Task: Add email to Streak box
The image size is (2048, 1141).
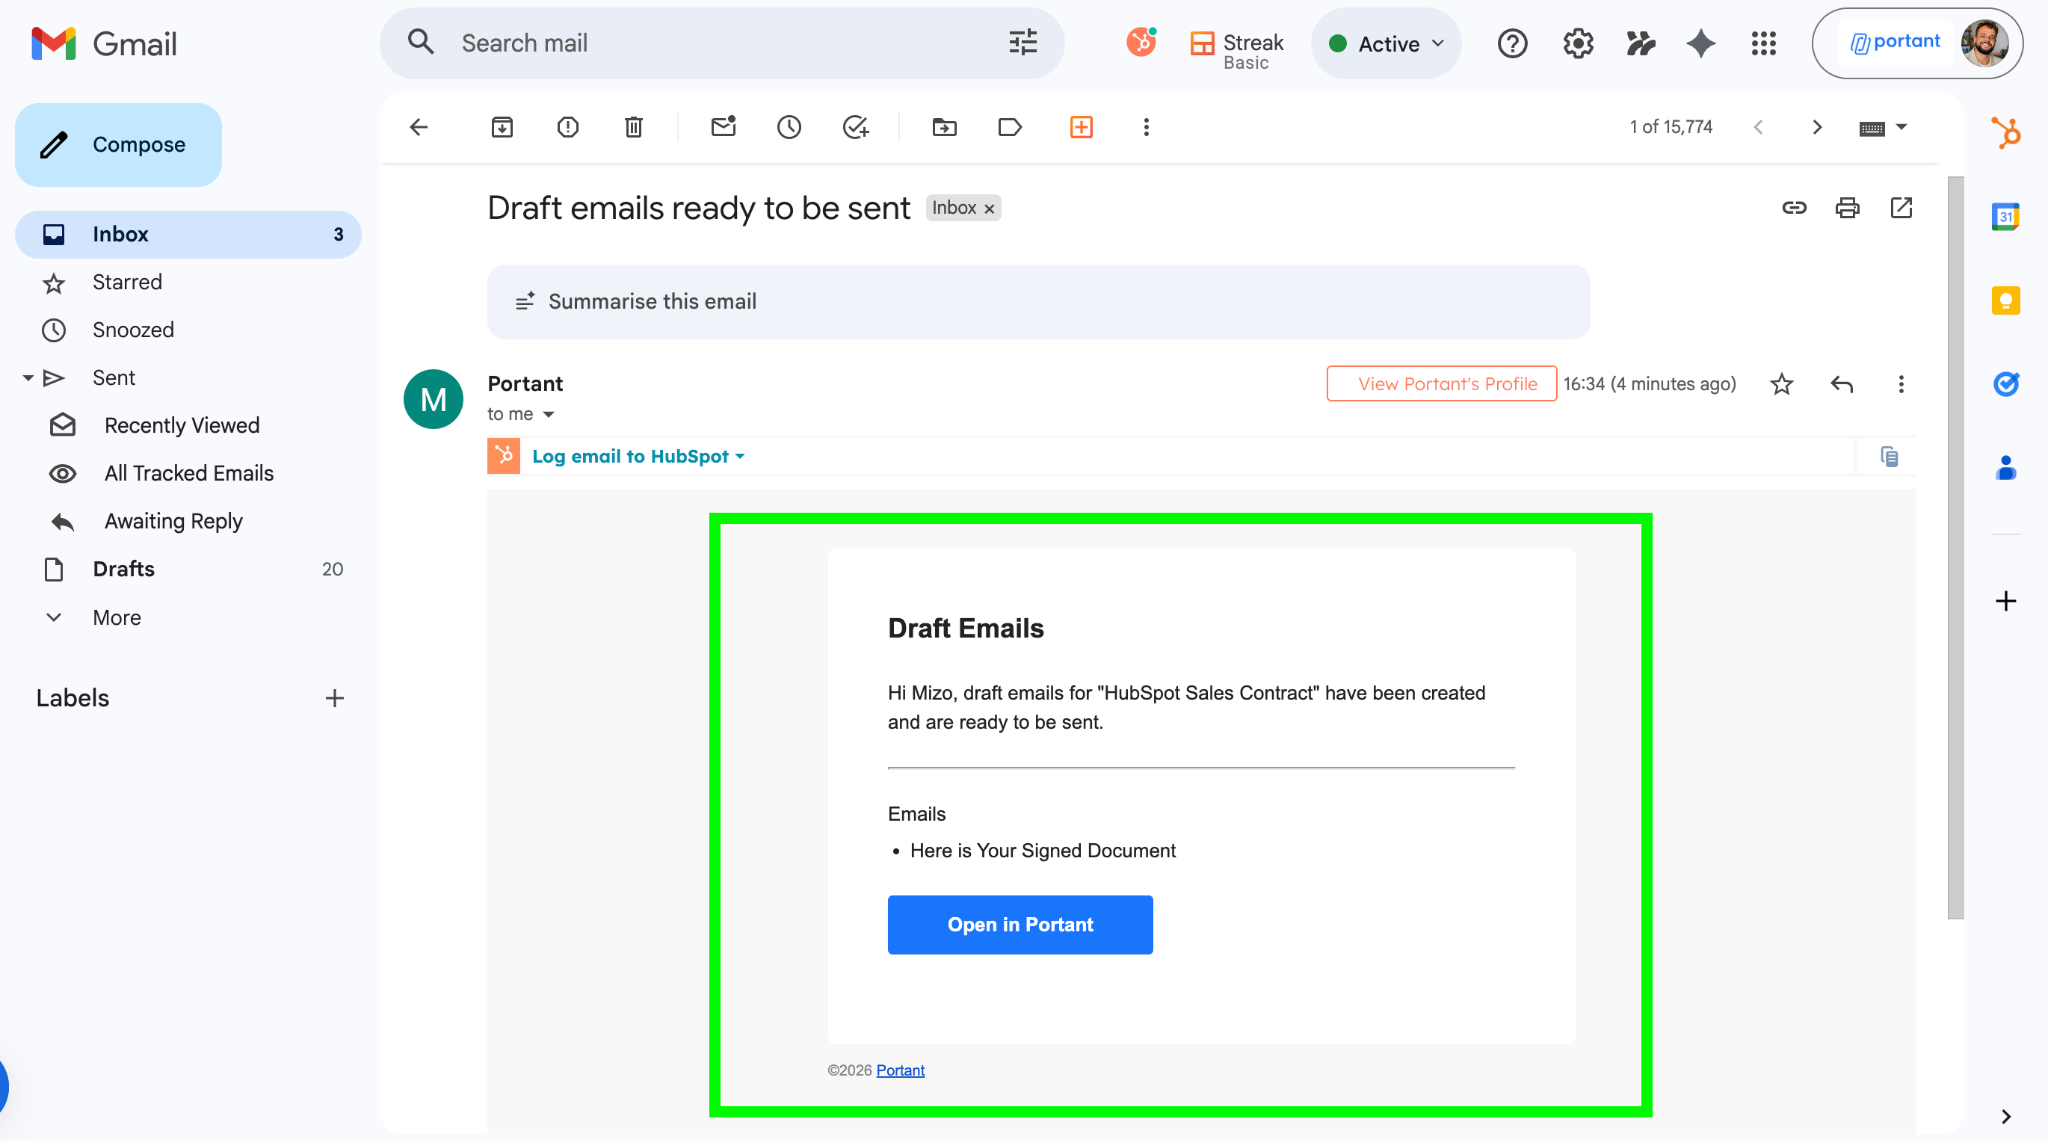Action: [x=1081, y=127]
